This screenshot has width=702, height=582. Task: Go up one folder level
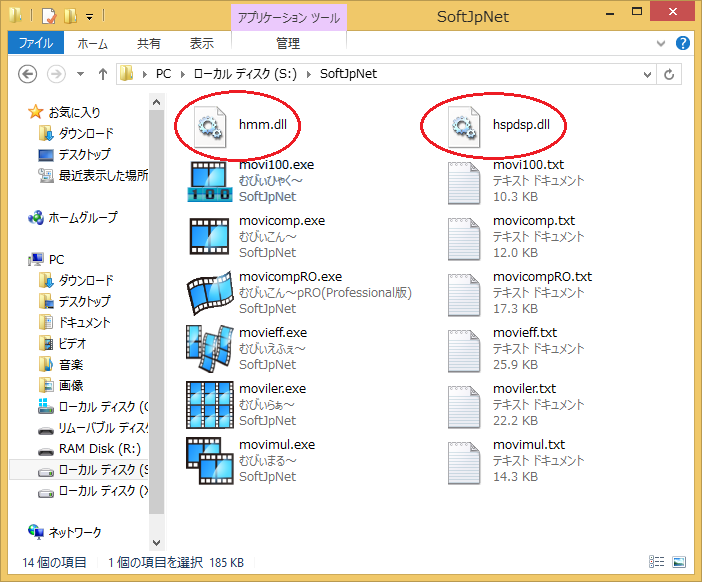click(x=103, y=74)
